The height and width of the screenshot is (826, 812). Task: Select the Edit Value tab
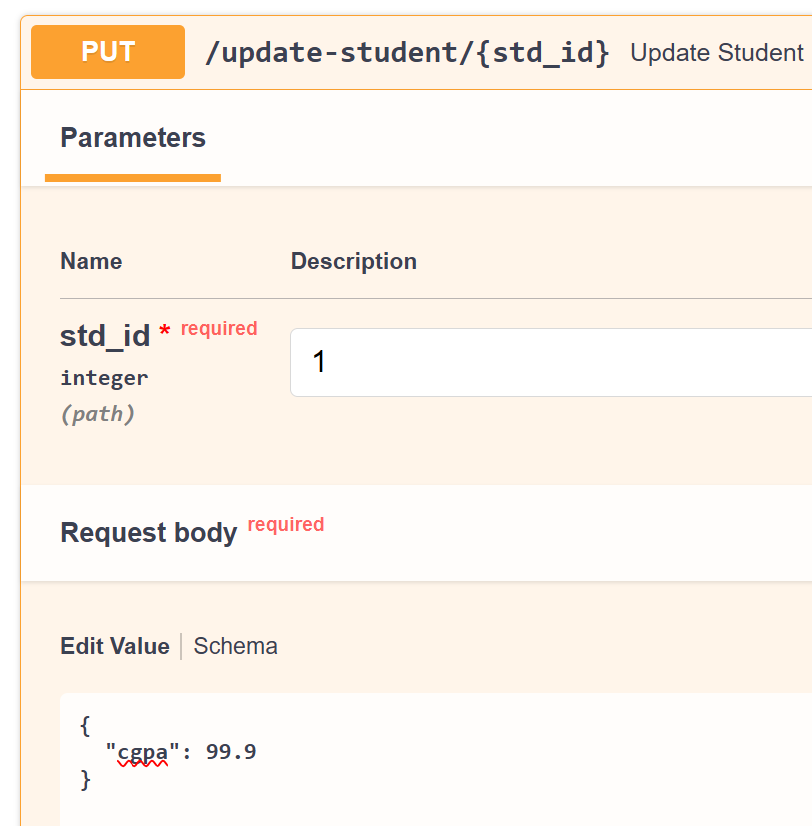click(115, 646)
